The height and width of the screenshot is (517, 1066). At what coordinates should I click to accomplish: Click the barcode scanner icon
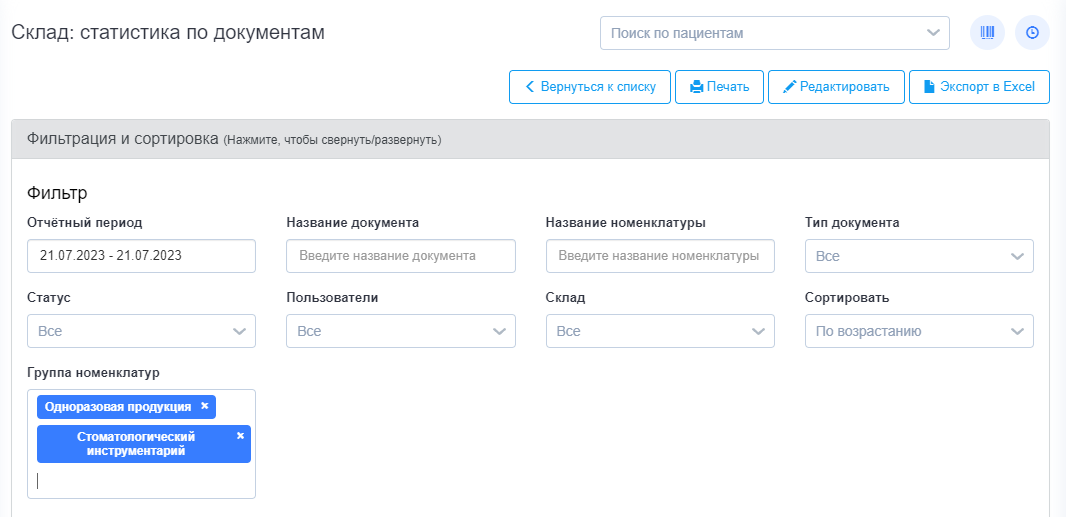tap(987, 33)
